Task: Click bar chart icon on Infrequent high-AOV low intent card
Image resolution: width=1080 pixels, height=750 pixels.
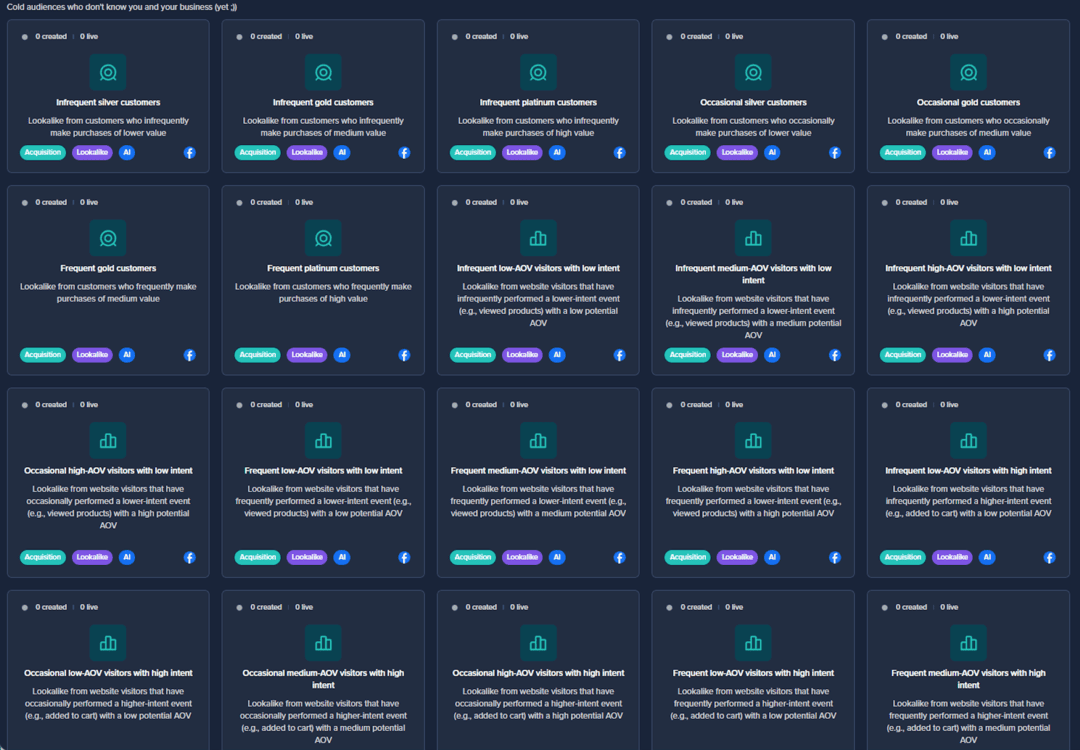Action: [968, 238]
